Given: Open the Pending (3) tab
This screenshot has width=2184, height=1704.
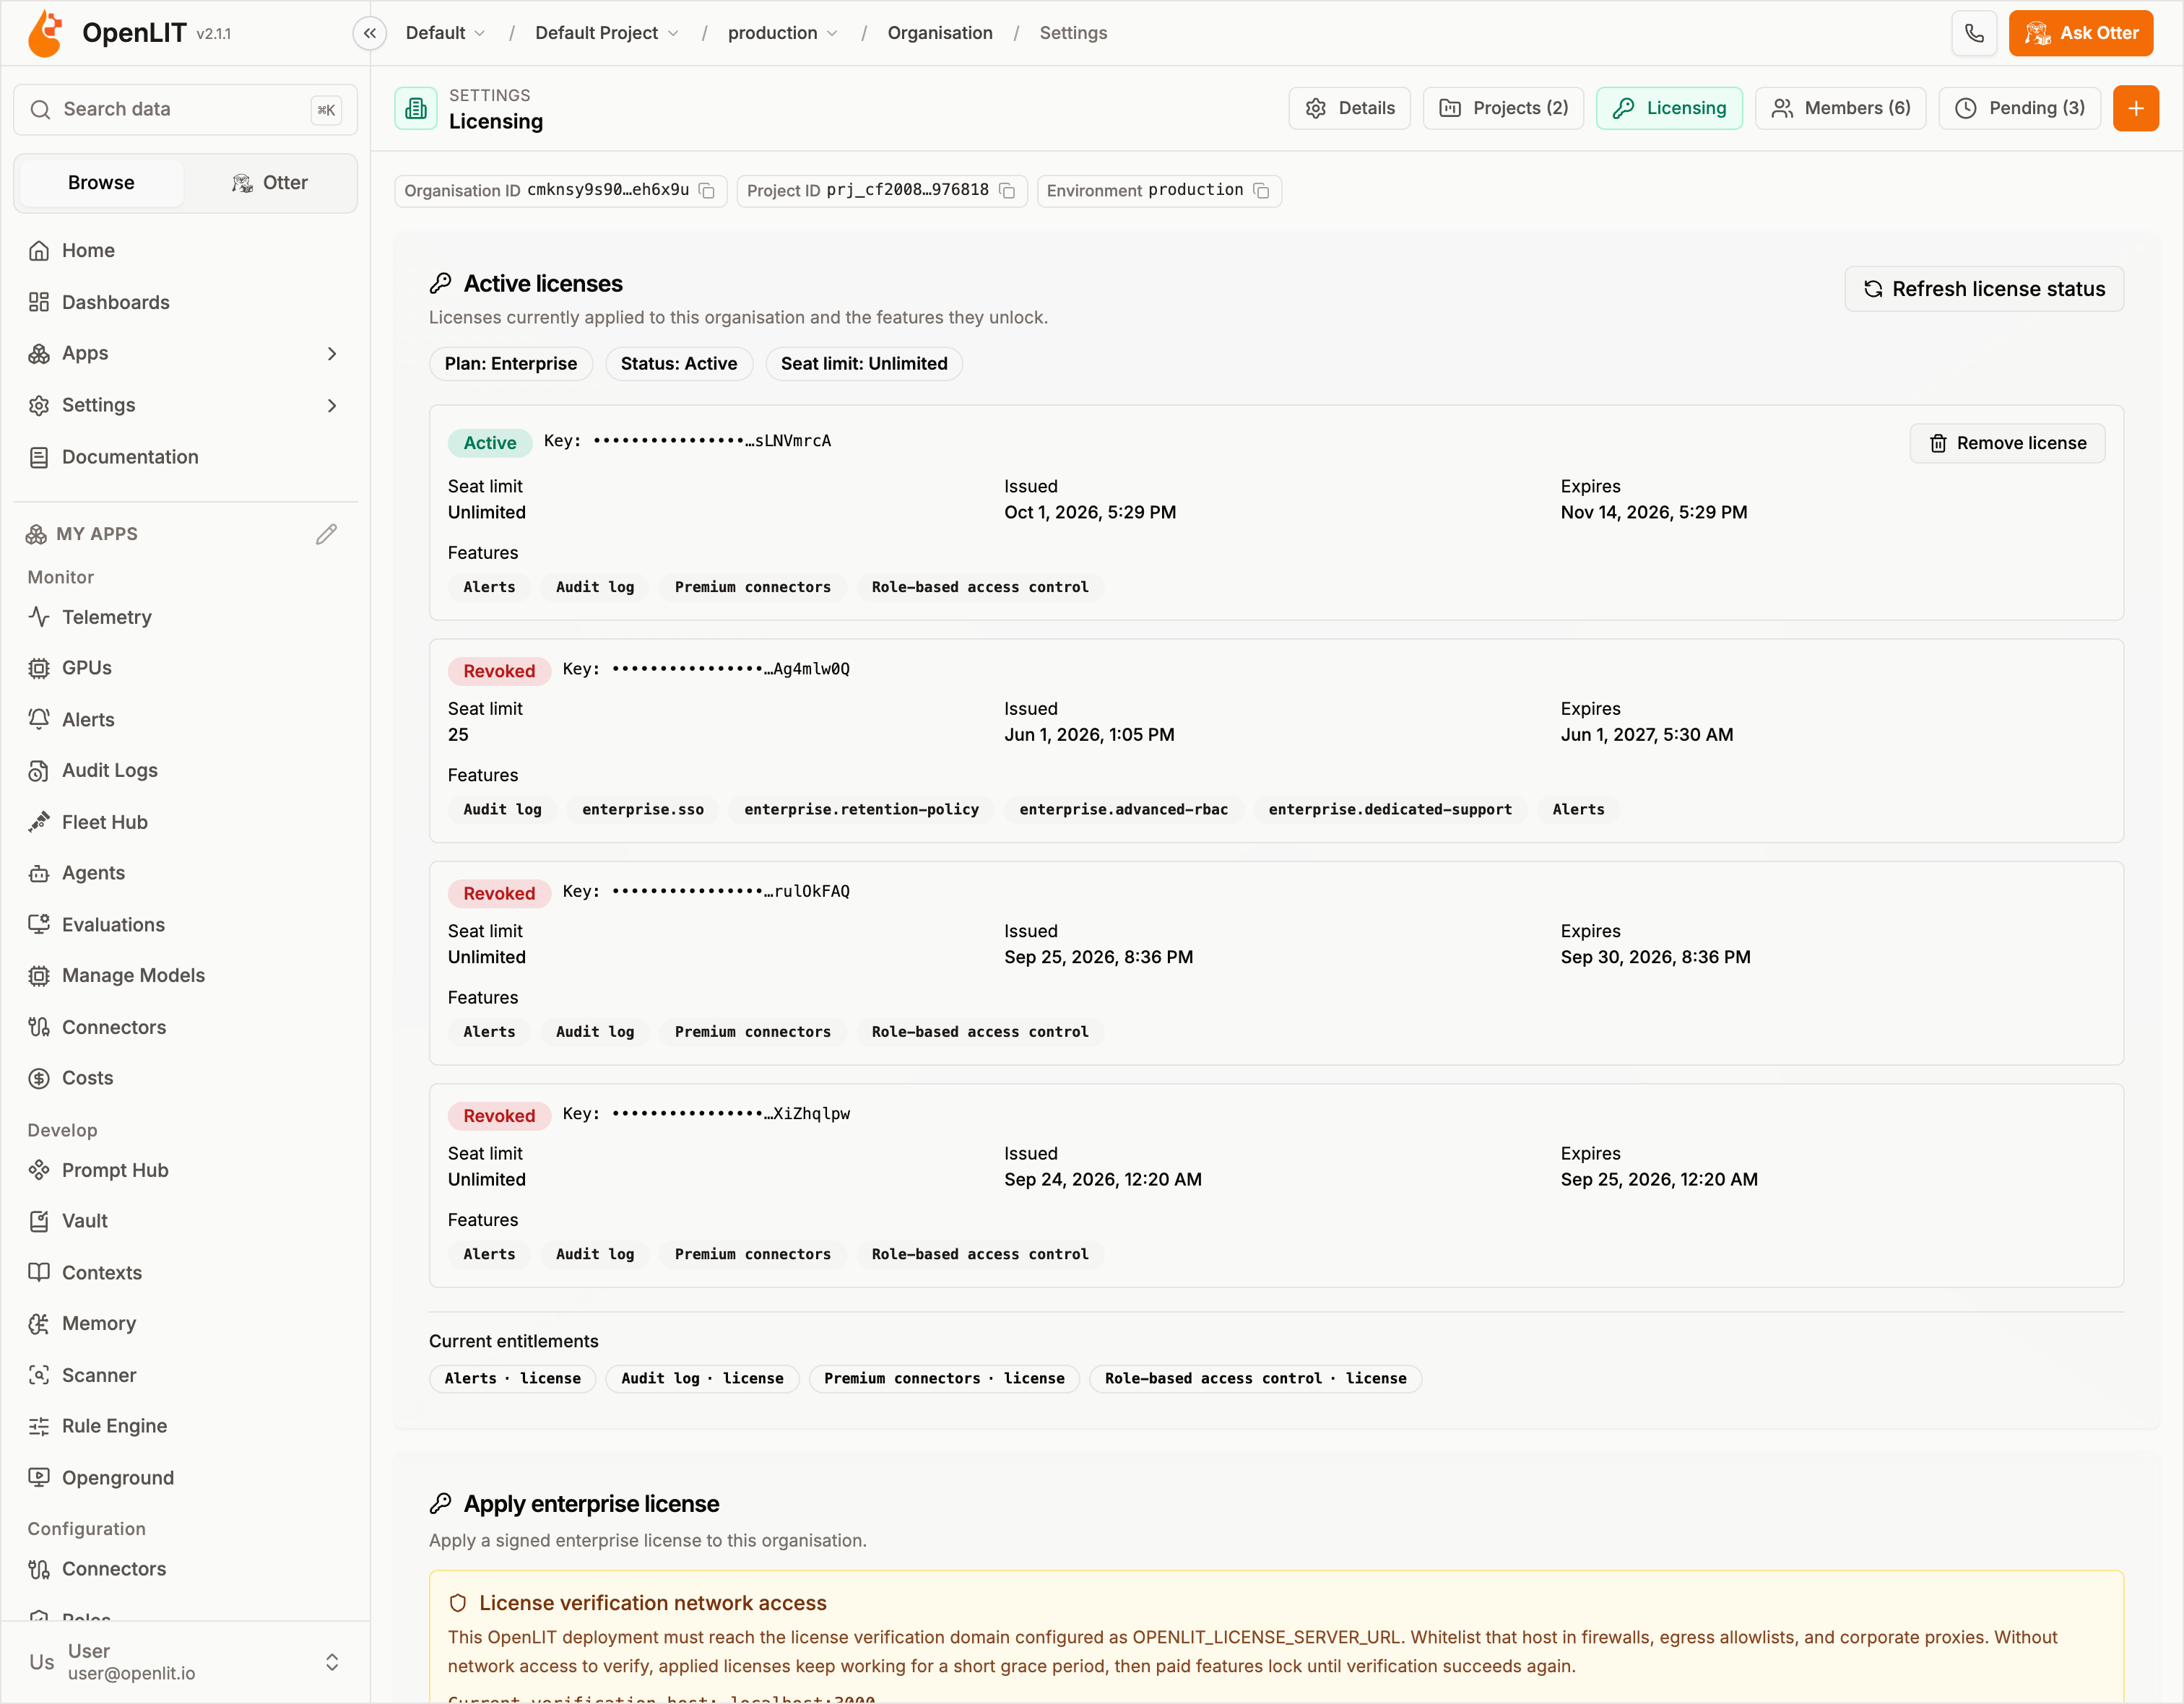Looking at the screenshot, I should click(x=2019, y=108).
